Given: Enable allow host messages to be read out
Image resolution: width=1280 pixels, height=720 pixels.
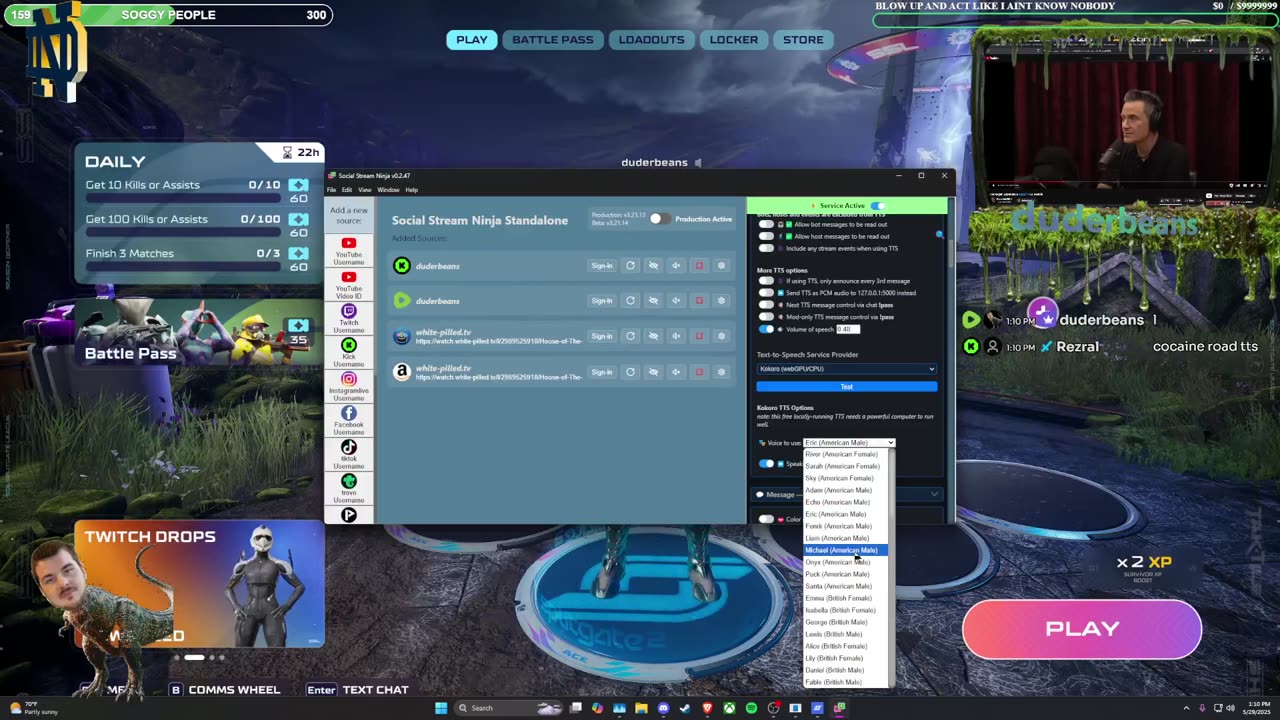Looking at the screenshot, I should [x=766, y=236].
